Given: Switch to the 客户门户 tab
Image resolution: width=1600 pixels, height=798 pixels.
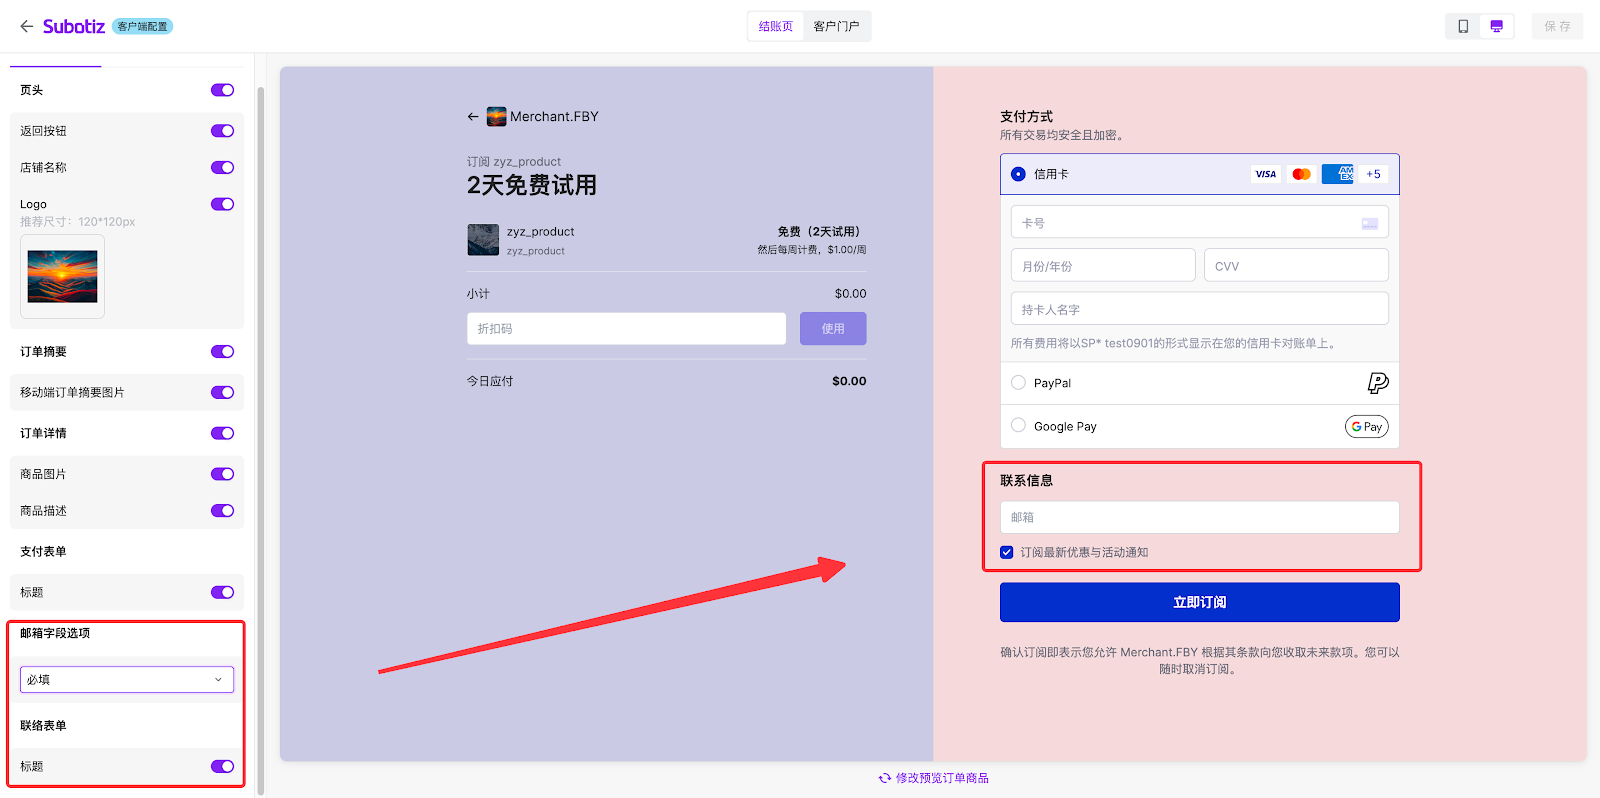Looking at the screenshot, I should coord(836,26).
